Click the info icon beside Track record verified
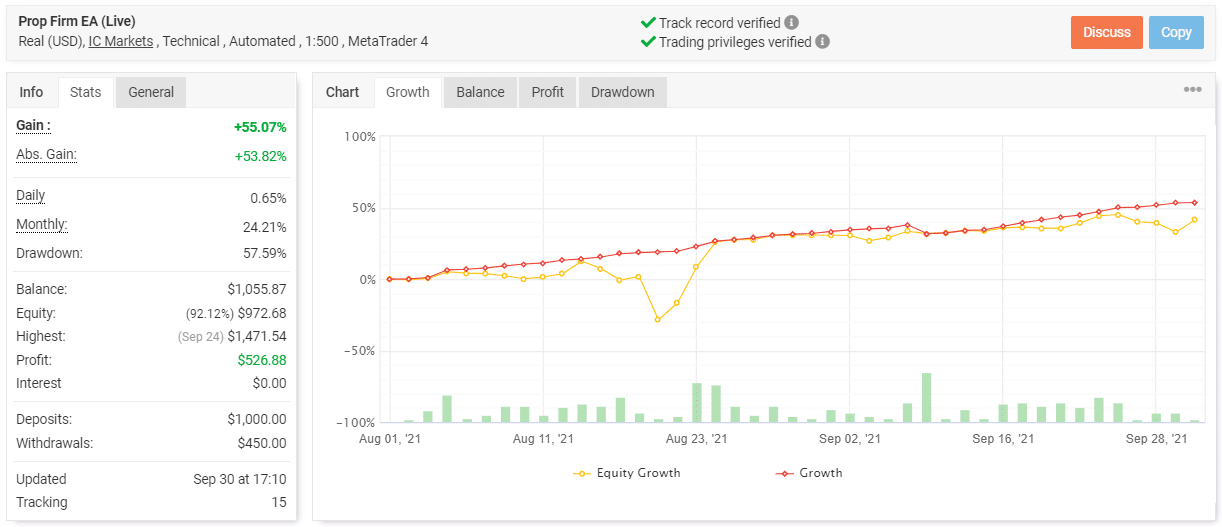 791,22
